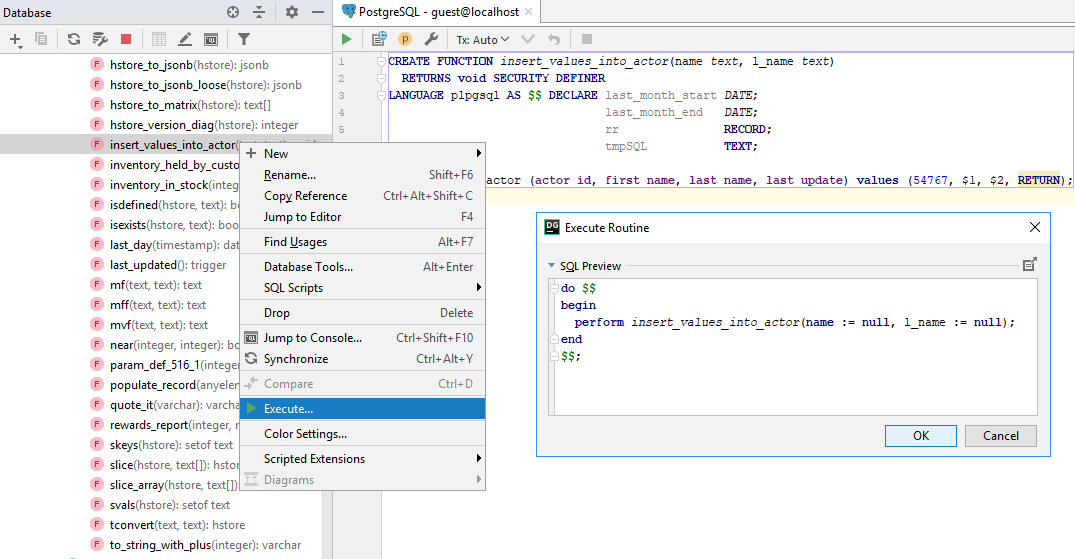
Task: Open Color Settings... menu entry
Action: (362, 433)
